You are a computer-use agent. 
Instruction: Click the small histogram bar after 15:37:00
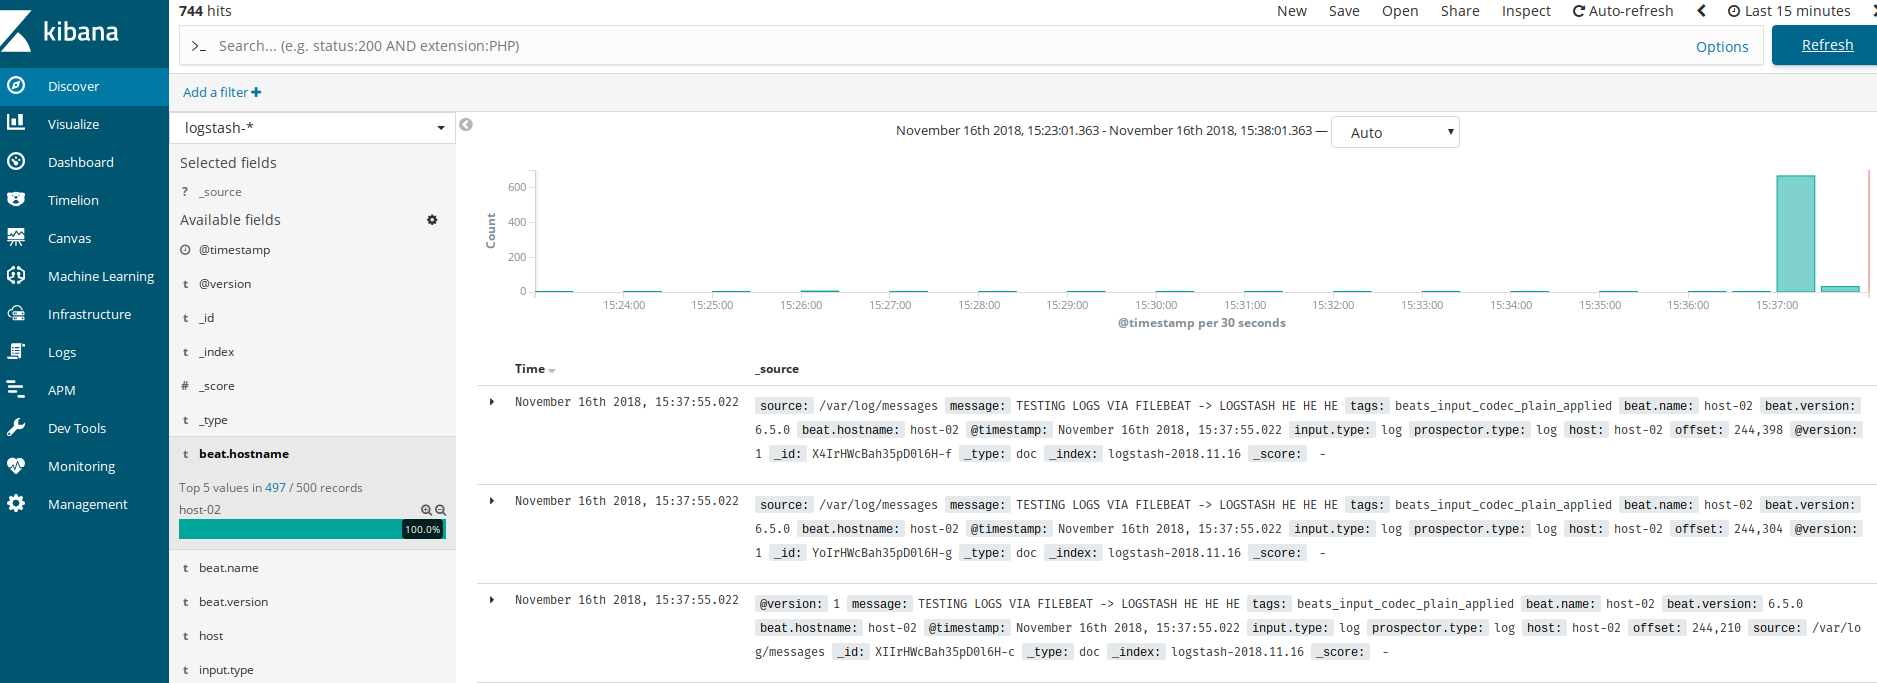1840,289
